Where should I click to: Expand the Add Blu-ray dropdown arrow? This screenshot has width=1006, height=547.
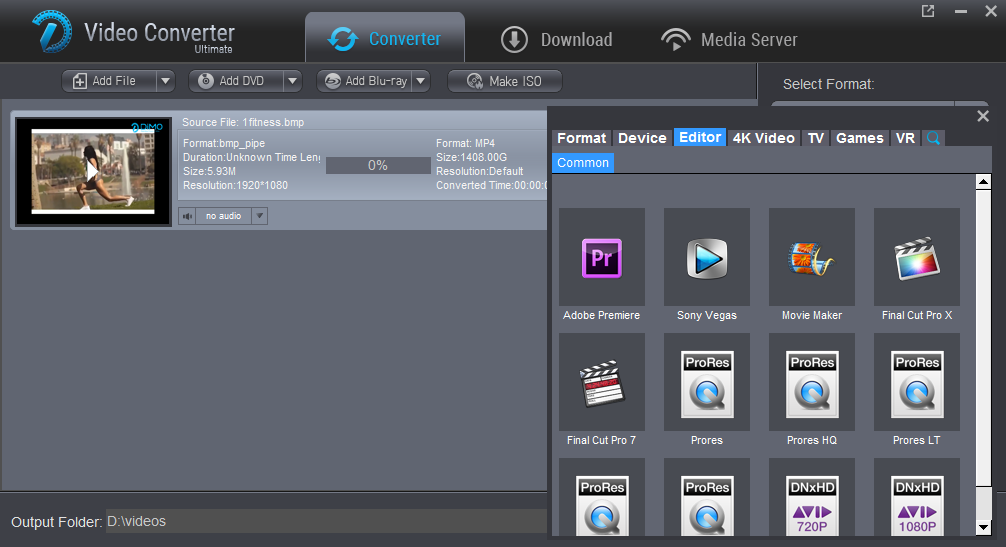click(x=421, y=81)
